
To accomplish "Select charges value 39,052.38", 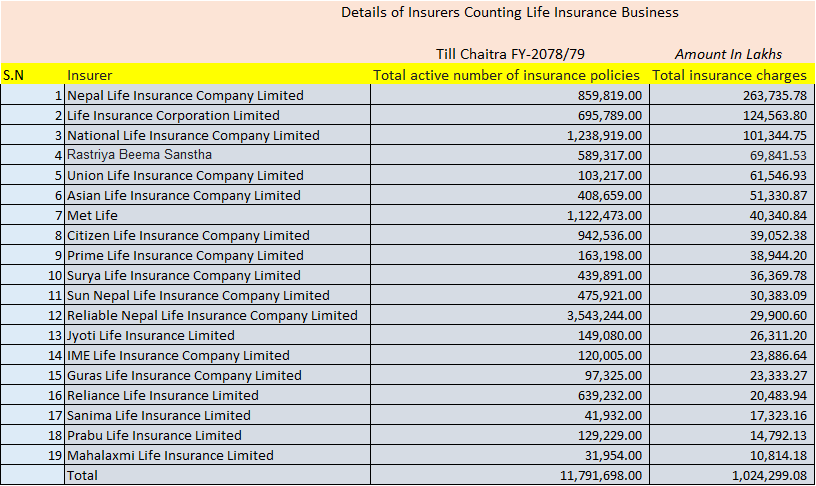I will click(x=779, y=236).
